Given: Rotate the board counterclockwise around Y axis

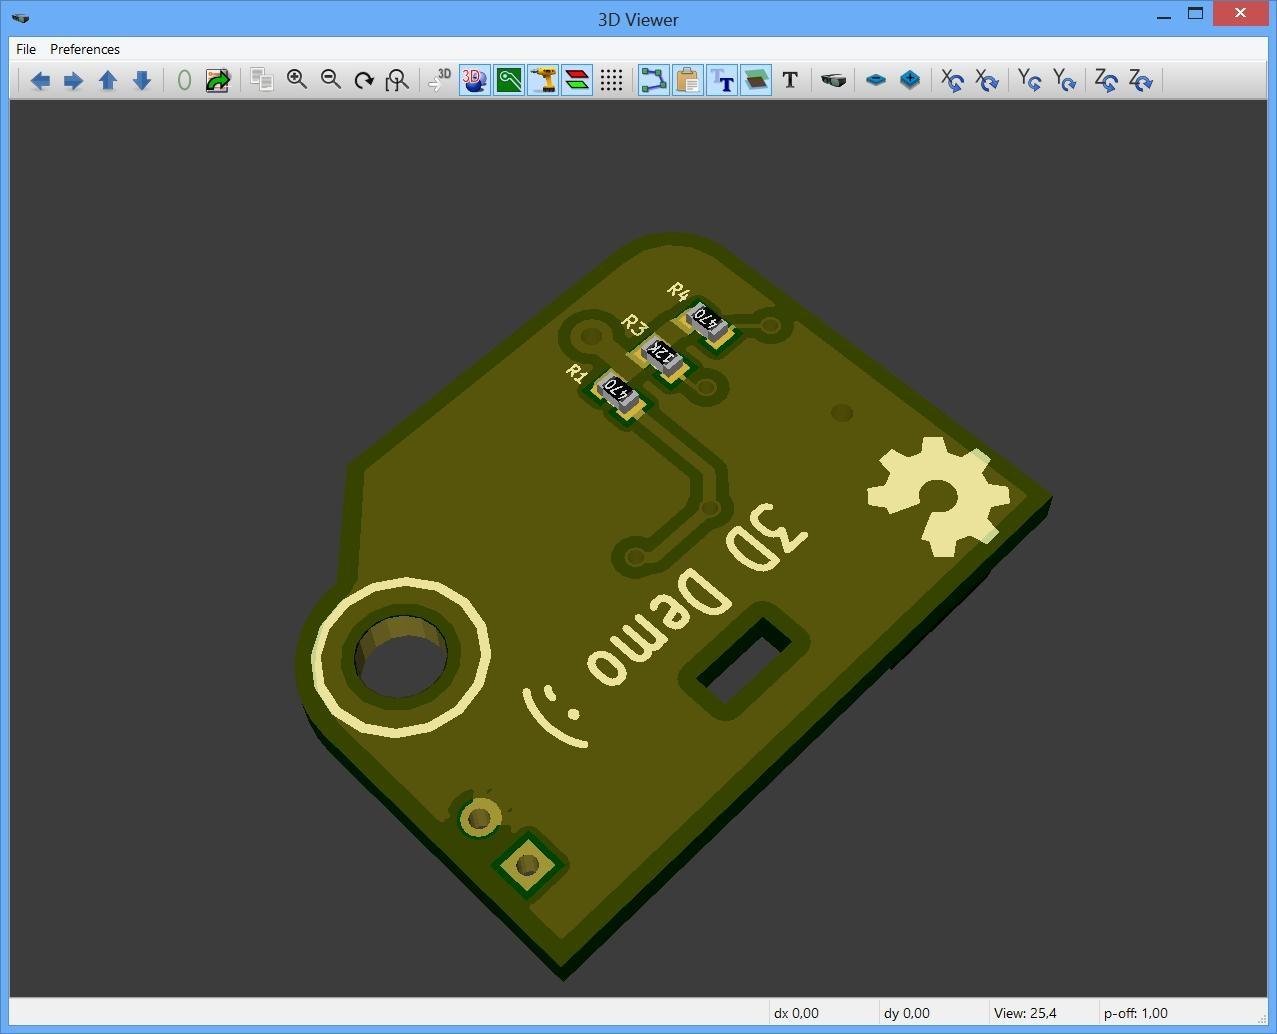Looking at the screenshot, I should coord(1029,80).
